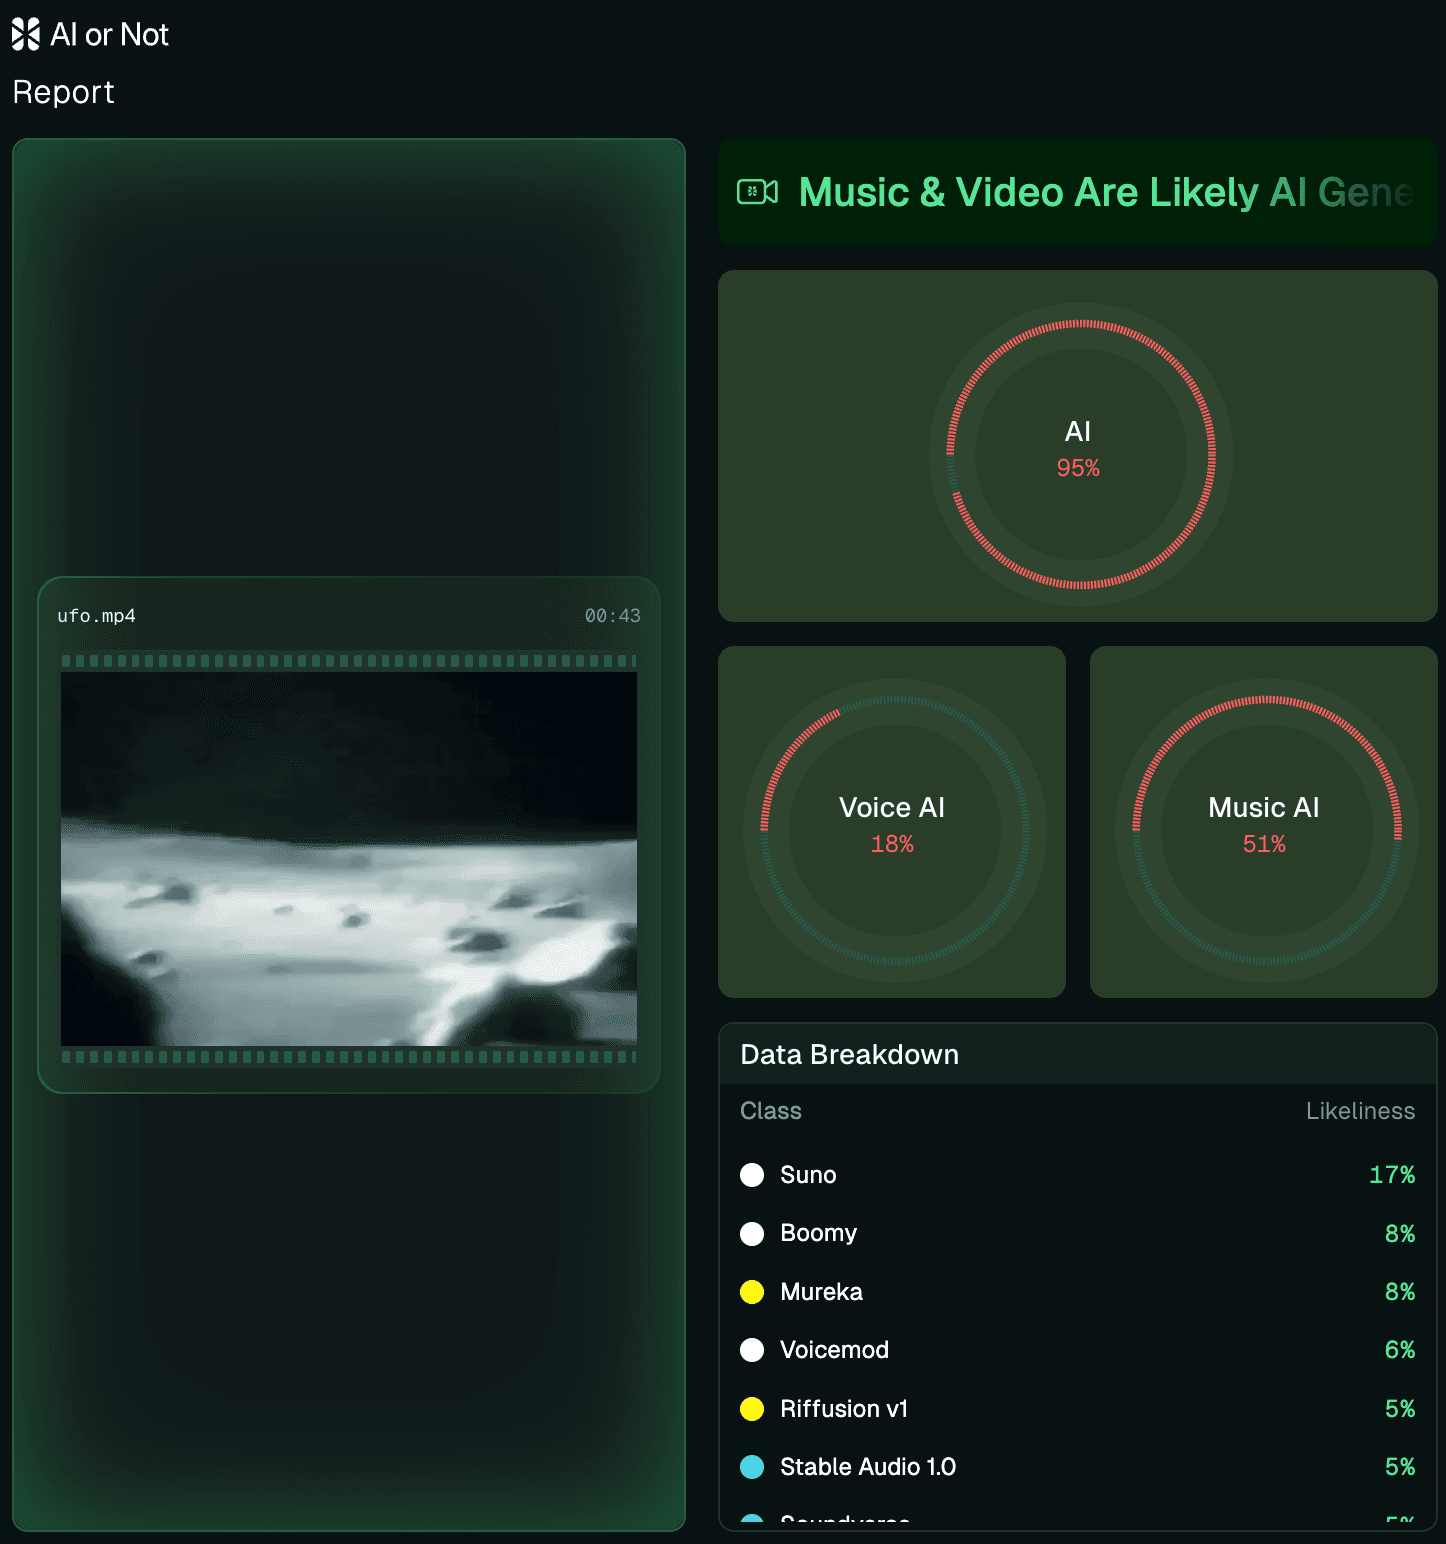This screenshot has width=1446, height=1544.
Task: Click the AI 95% gauge ring
Action: (1078, 450)
